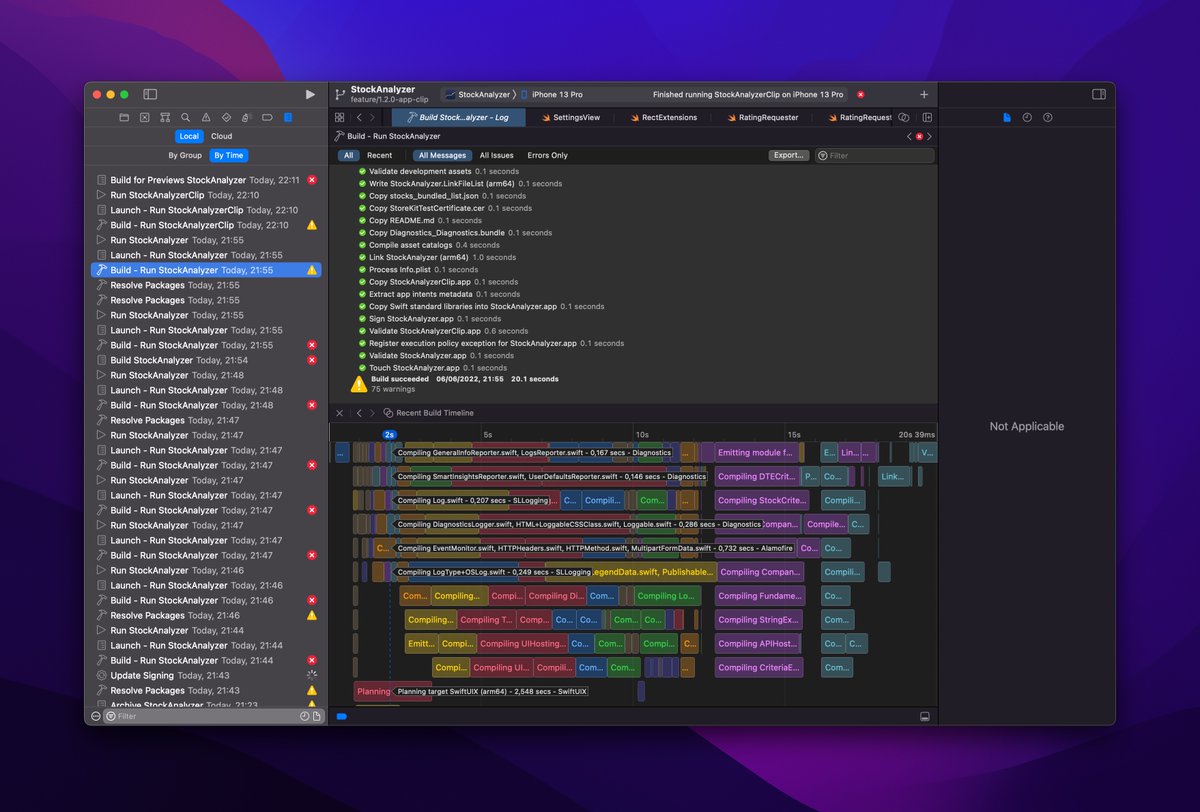
Task: Select Run StockAnalyzerClip Today 22:10 report
Action: pyautogui.click(x=205, y=195)
